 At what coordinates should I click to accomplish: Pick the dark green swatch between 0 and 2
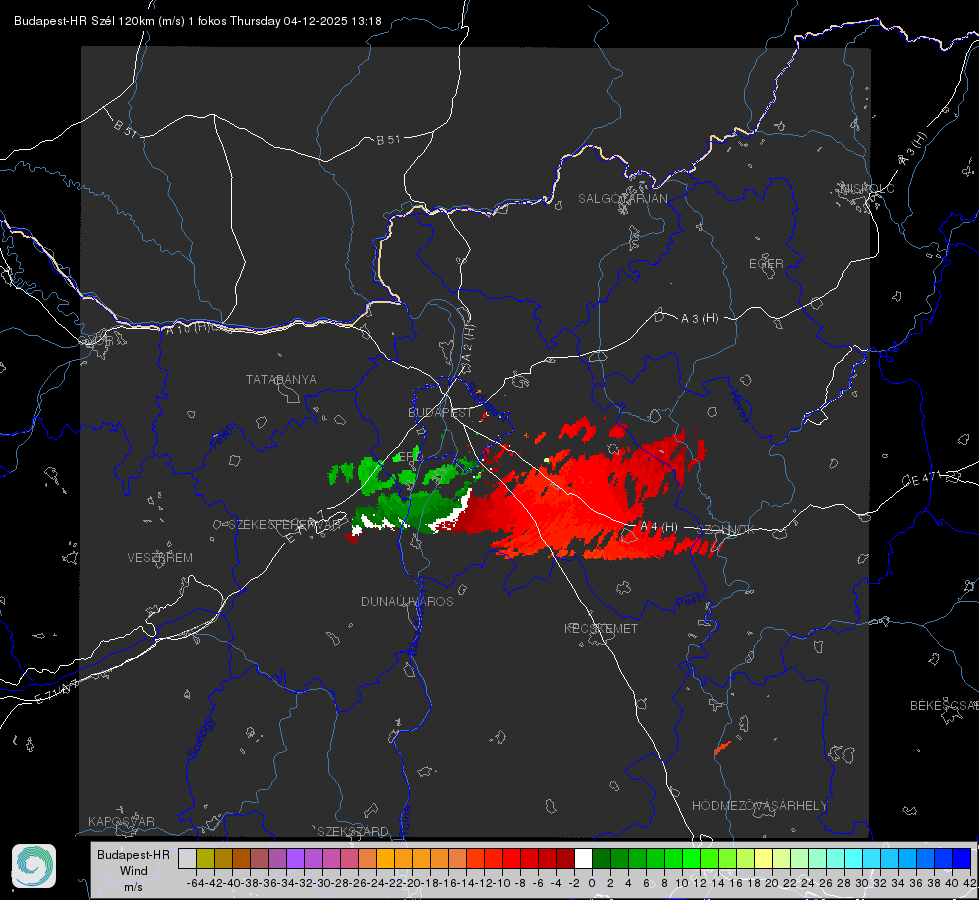pyautogui.click(x=601, y=858)
